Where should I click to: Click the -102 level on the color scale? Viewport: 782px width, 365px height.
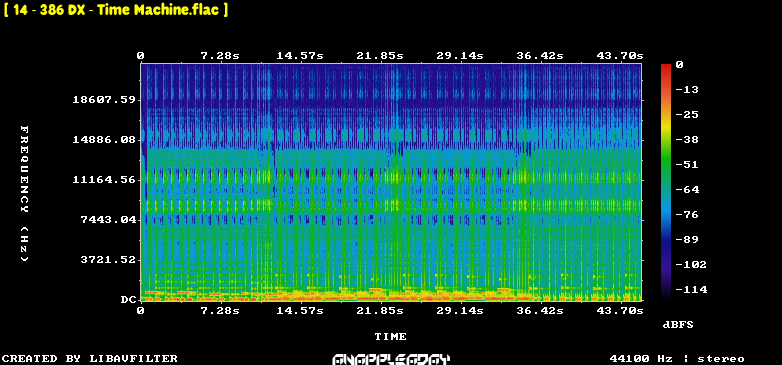690,264
